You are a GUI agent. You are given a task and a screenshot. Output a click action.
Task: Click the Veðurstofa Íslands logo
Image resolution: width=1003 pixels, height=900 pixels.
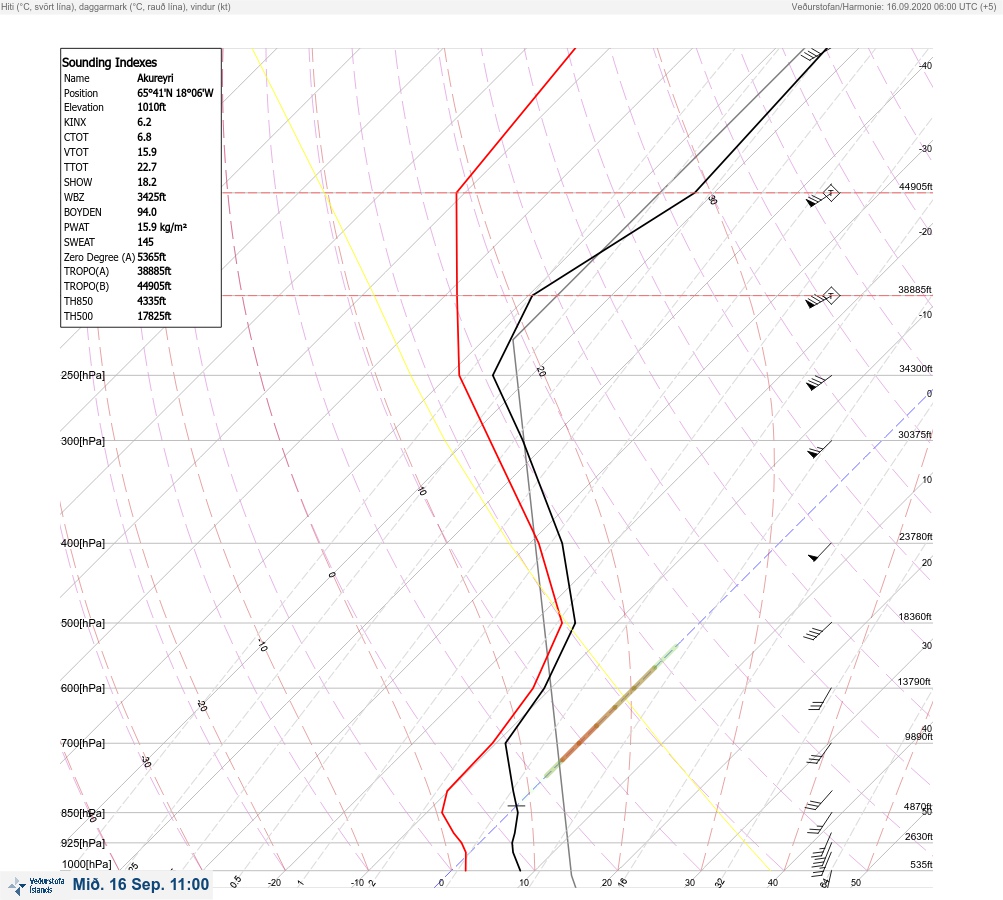point(36,886)
